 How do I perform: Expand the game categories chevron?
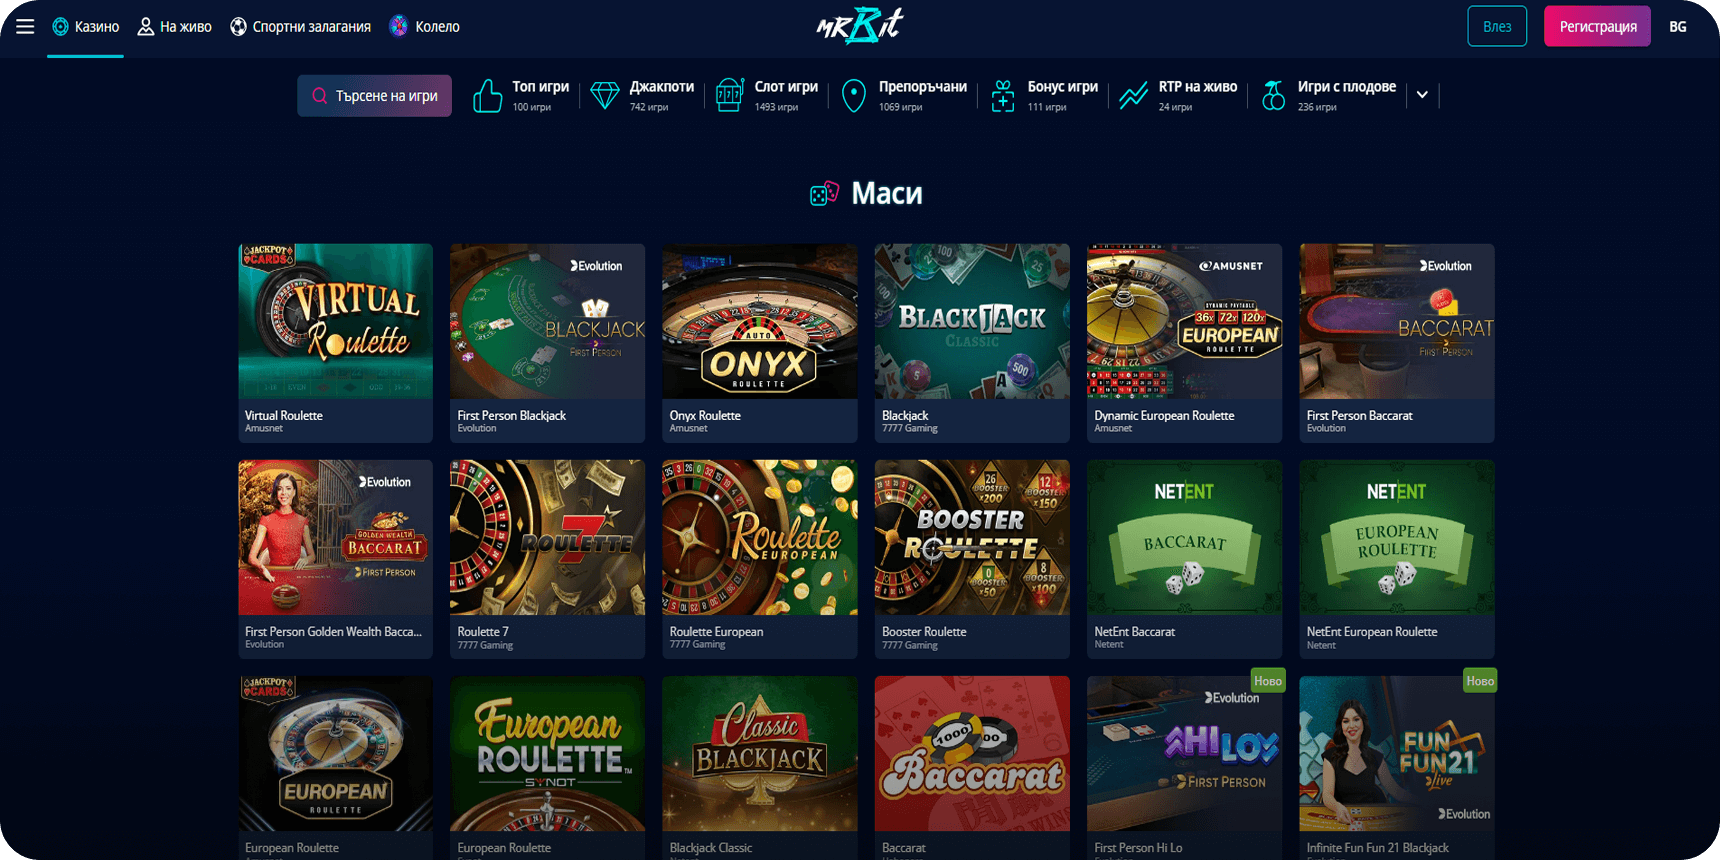point(1422,95)
